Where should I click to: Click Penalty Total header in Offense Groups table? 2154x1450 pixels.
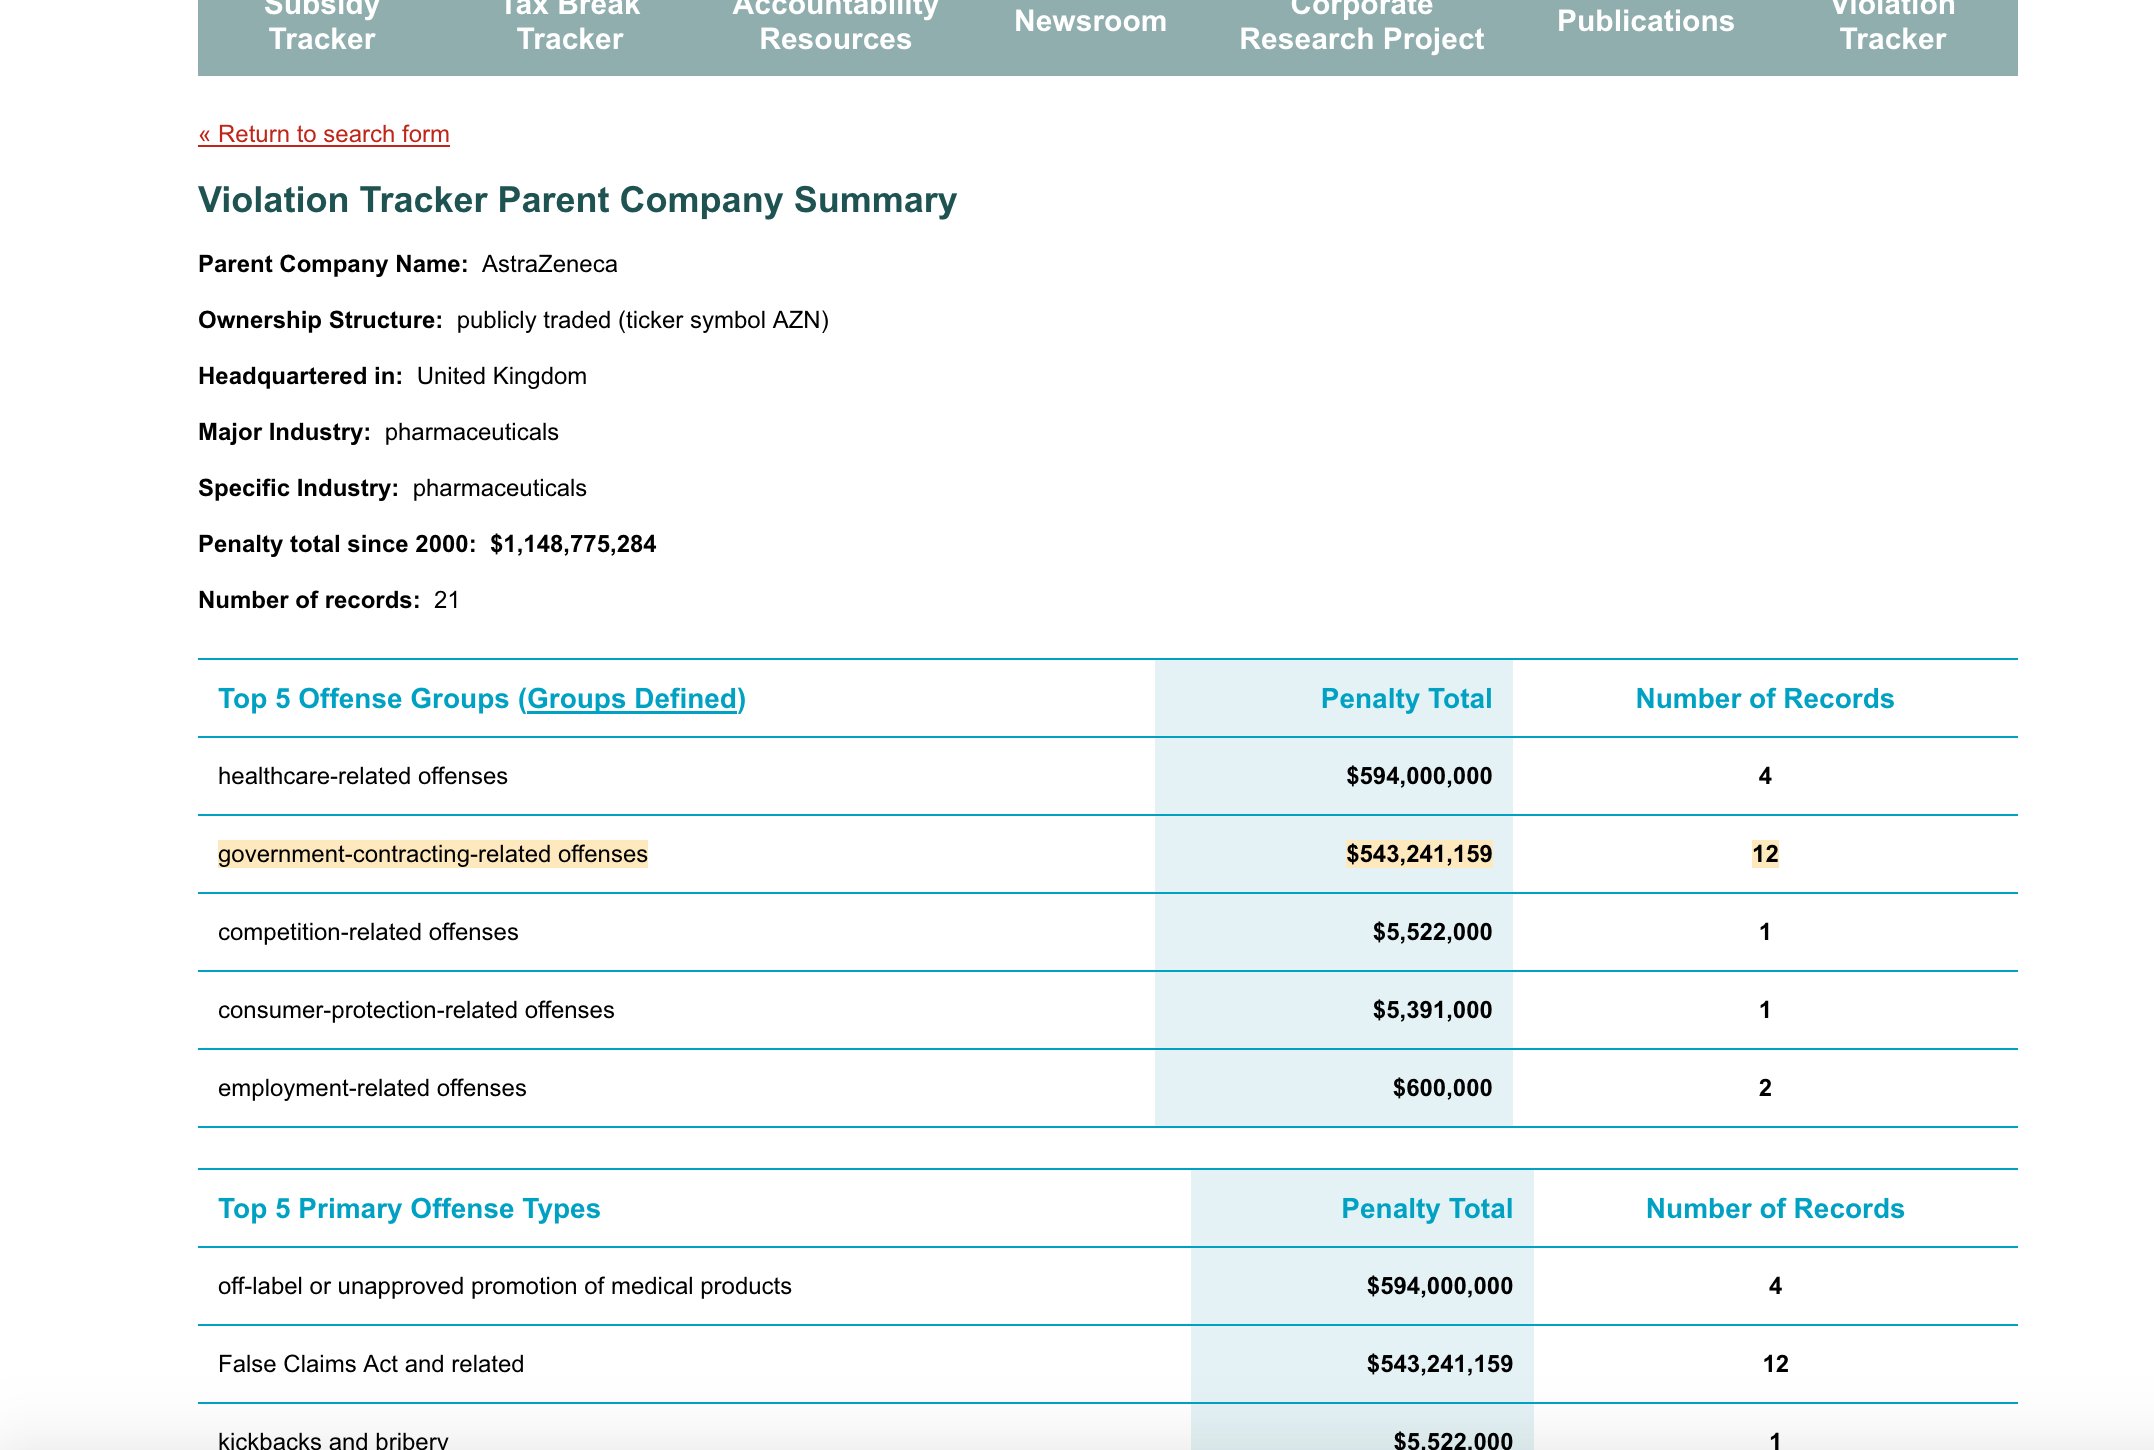[1406, 698]
